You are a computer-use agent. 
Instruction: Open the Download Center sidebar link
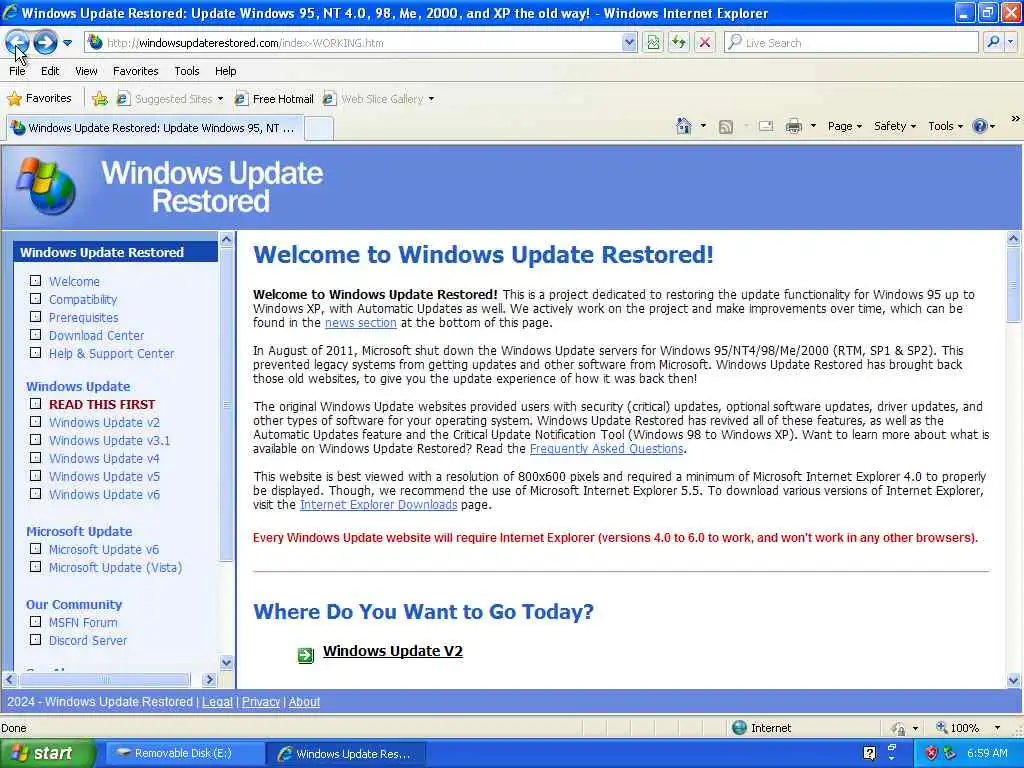pyautogui.click(x=97, y=336)
